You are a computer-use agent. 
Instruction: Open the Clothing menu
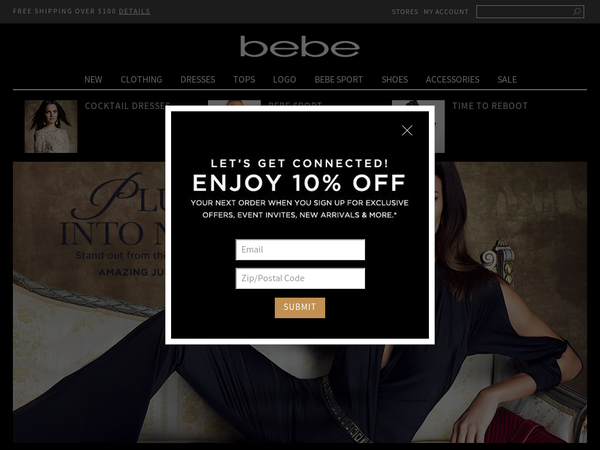click(x=141, y=80)
